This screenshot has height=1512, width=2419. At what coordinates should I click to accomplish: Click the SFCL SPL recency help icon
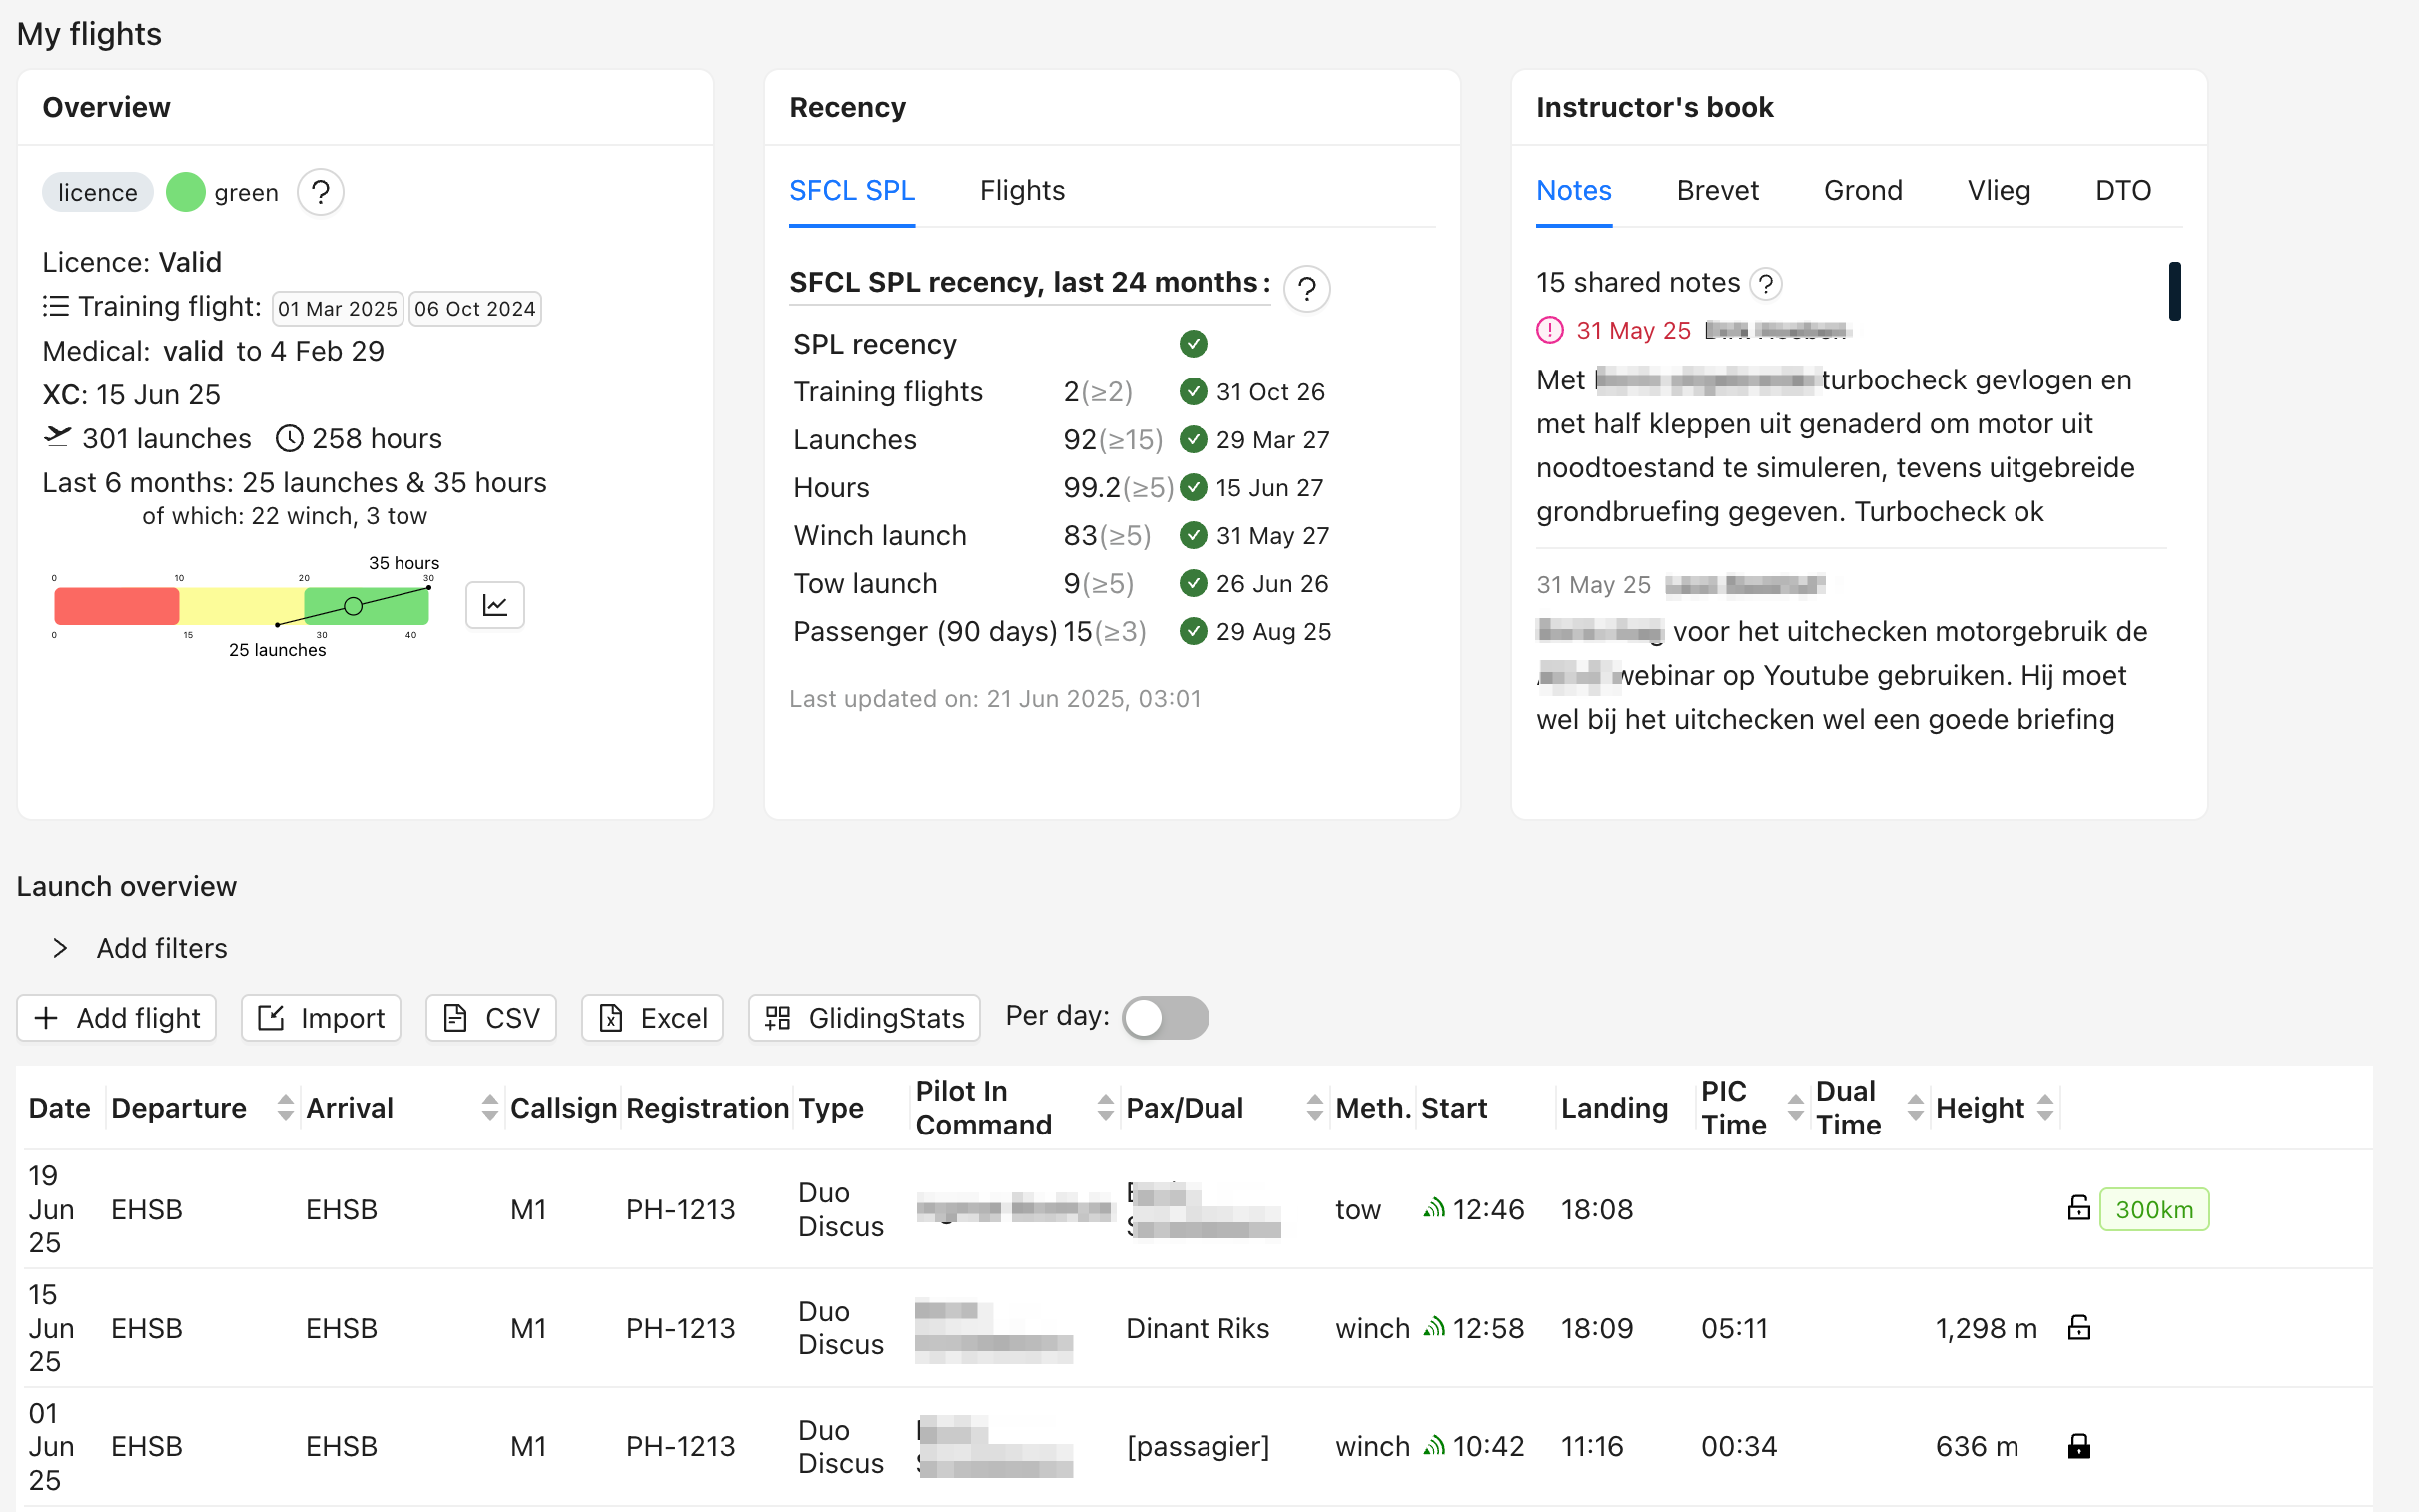pos(1306,289)
